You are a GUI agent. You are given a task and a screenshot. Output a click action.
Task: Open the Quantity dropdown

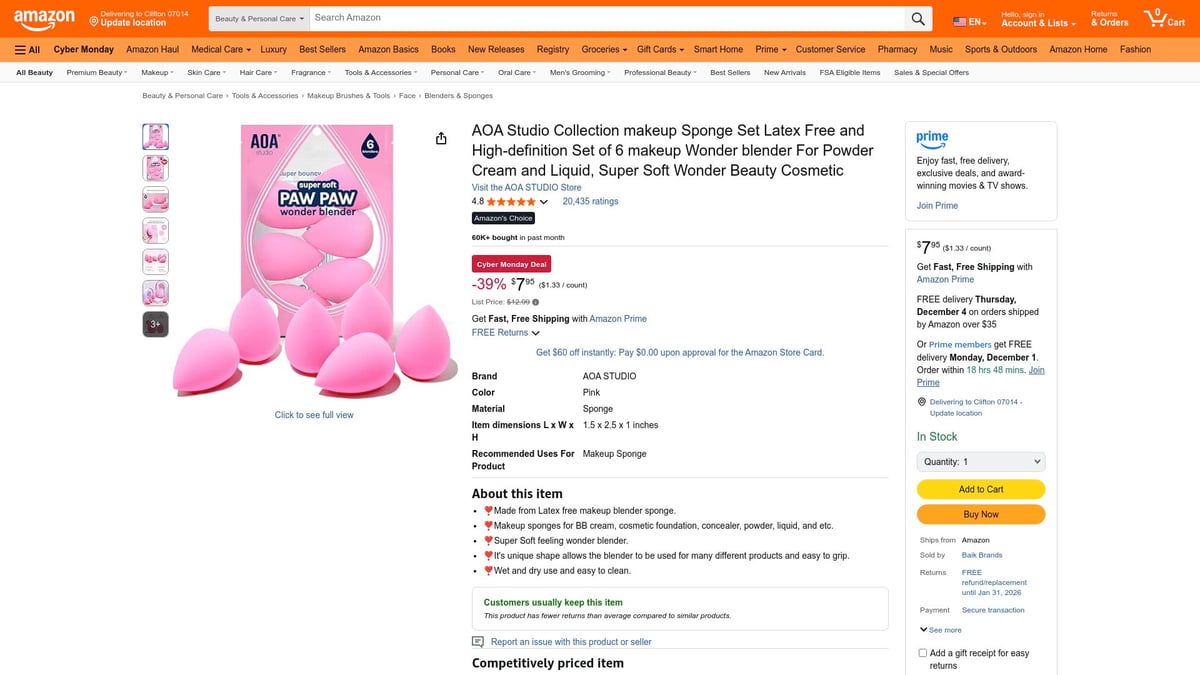pyautogui.click(x=980, y=461)
